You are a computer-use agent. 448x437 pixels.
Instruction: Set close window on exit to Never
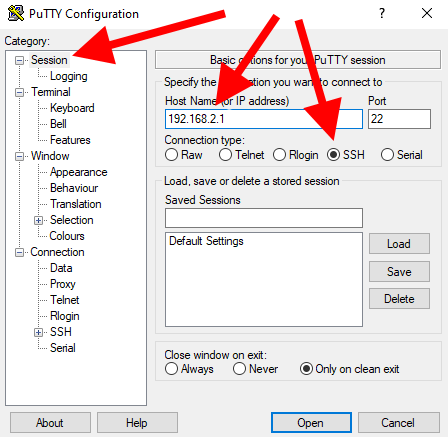[x=239, y=369]
